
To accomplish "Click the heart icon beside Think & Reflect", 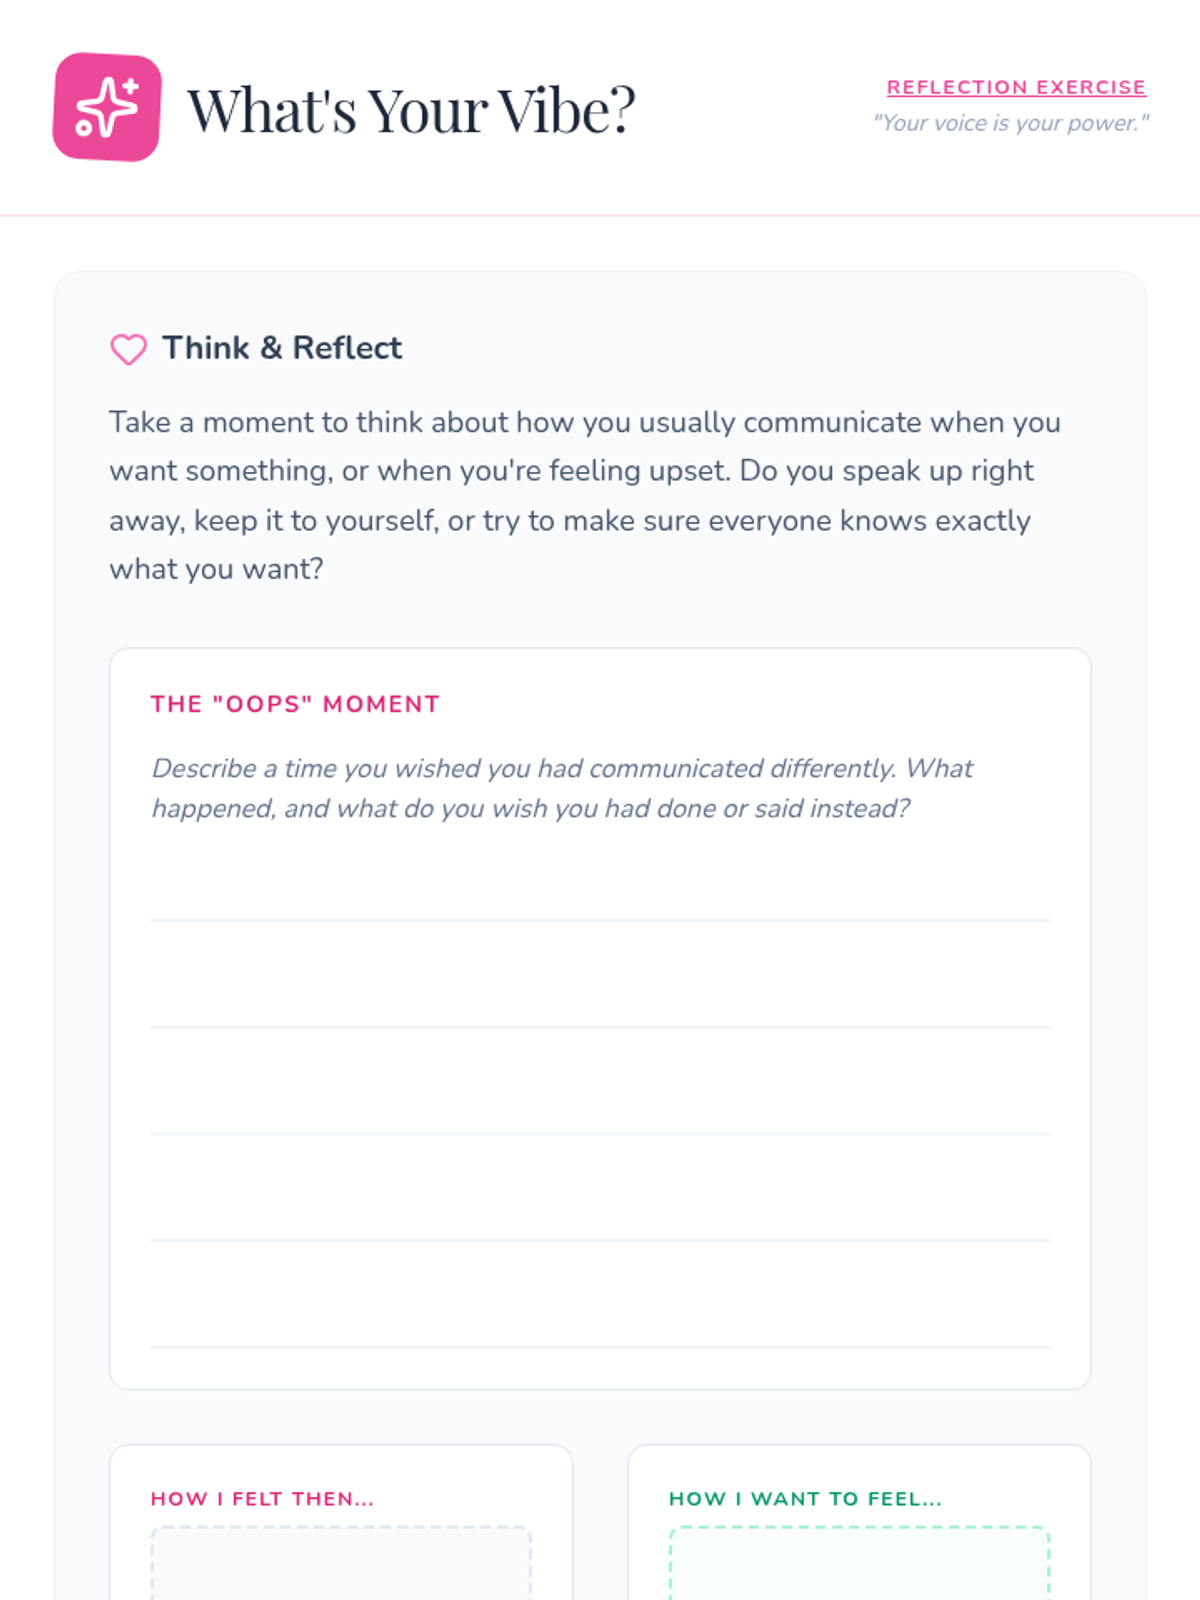I will click(x=128, y=349).
